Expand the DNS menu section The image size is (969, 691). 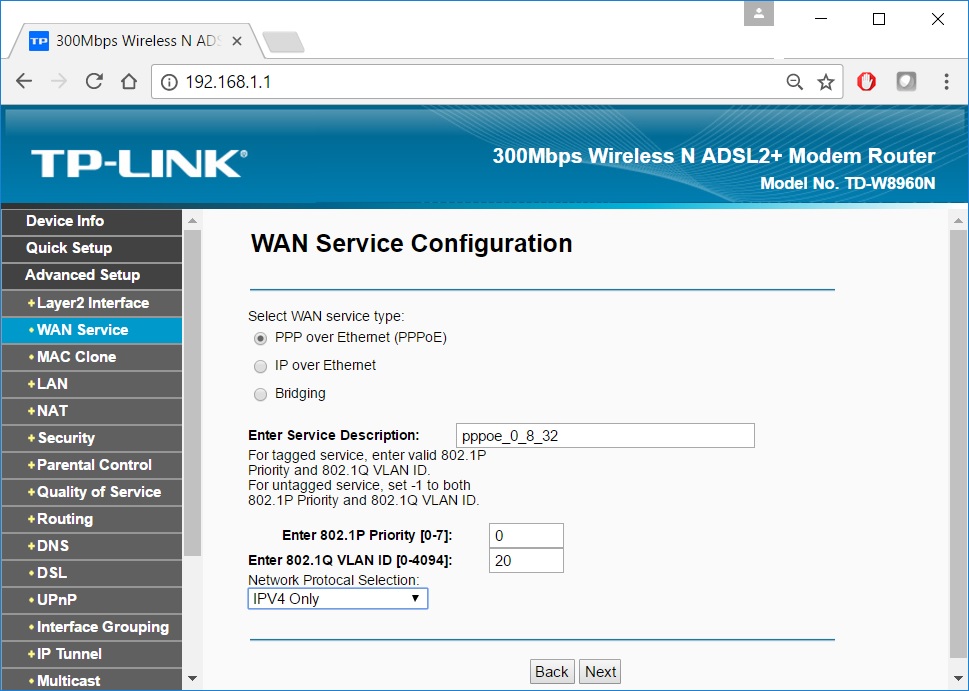click(x=91, y=546)
